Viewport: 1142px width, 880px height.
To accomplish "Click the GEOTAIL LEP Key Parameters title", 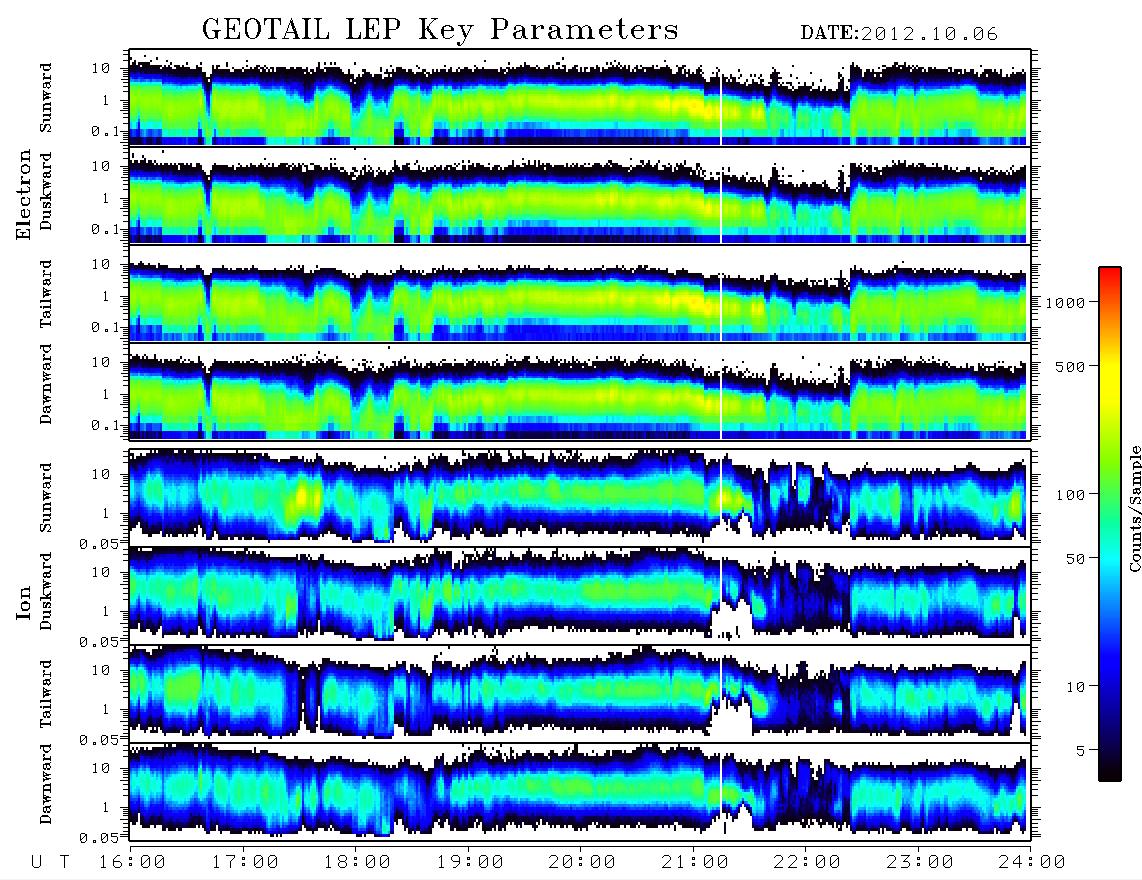I will point(440,30).
